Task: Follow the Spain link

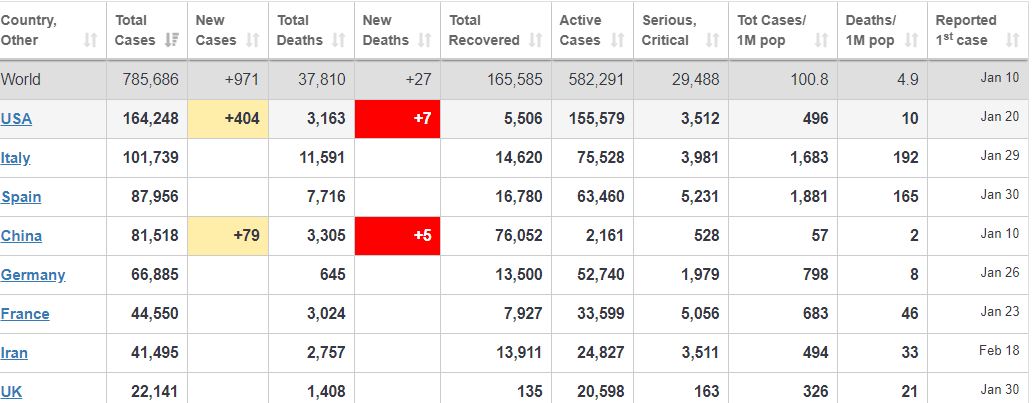Action: (21, 197)
